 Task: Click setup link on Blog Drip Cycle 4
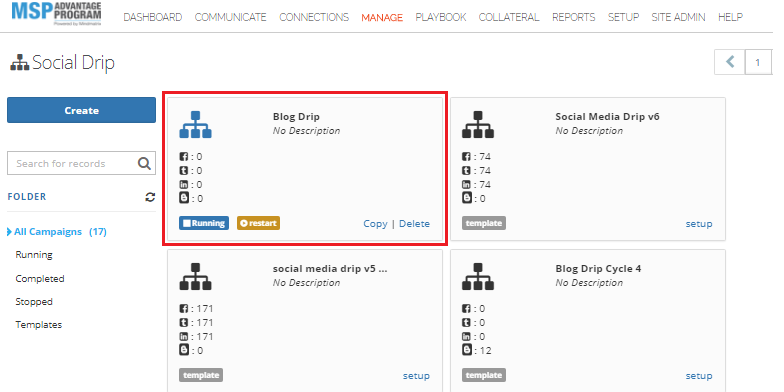pyautogui.click(x=699, y=376)
